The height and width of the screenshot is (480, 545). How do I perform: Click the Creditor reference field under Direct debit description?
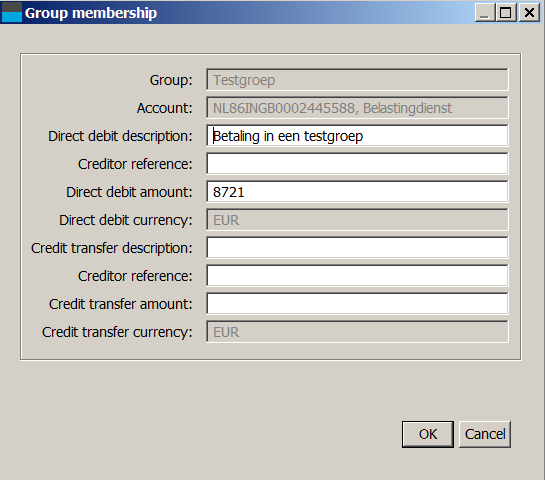point(357,164)
